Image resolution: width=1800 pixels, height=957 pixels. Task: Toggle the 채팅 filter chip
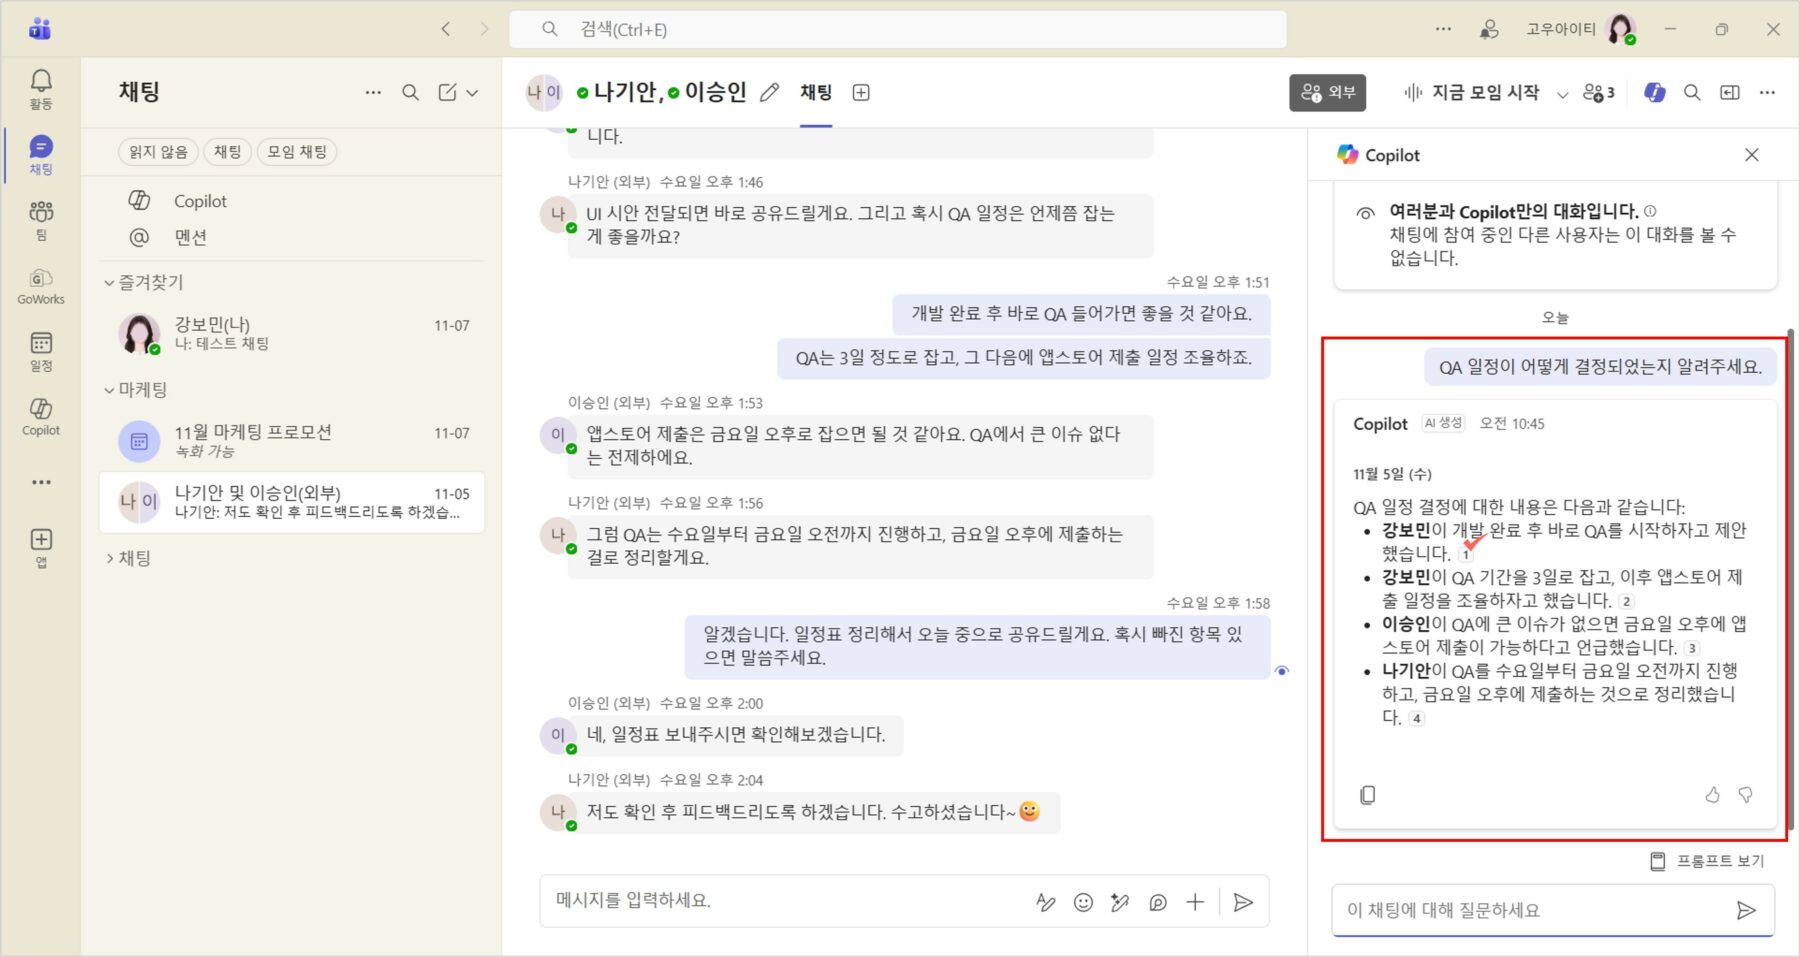click(x=227, y=152)
